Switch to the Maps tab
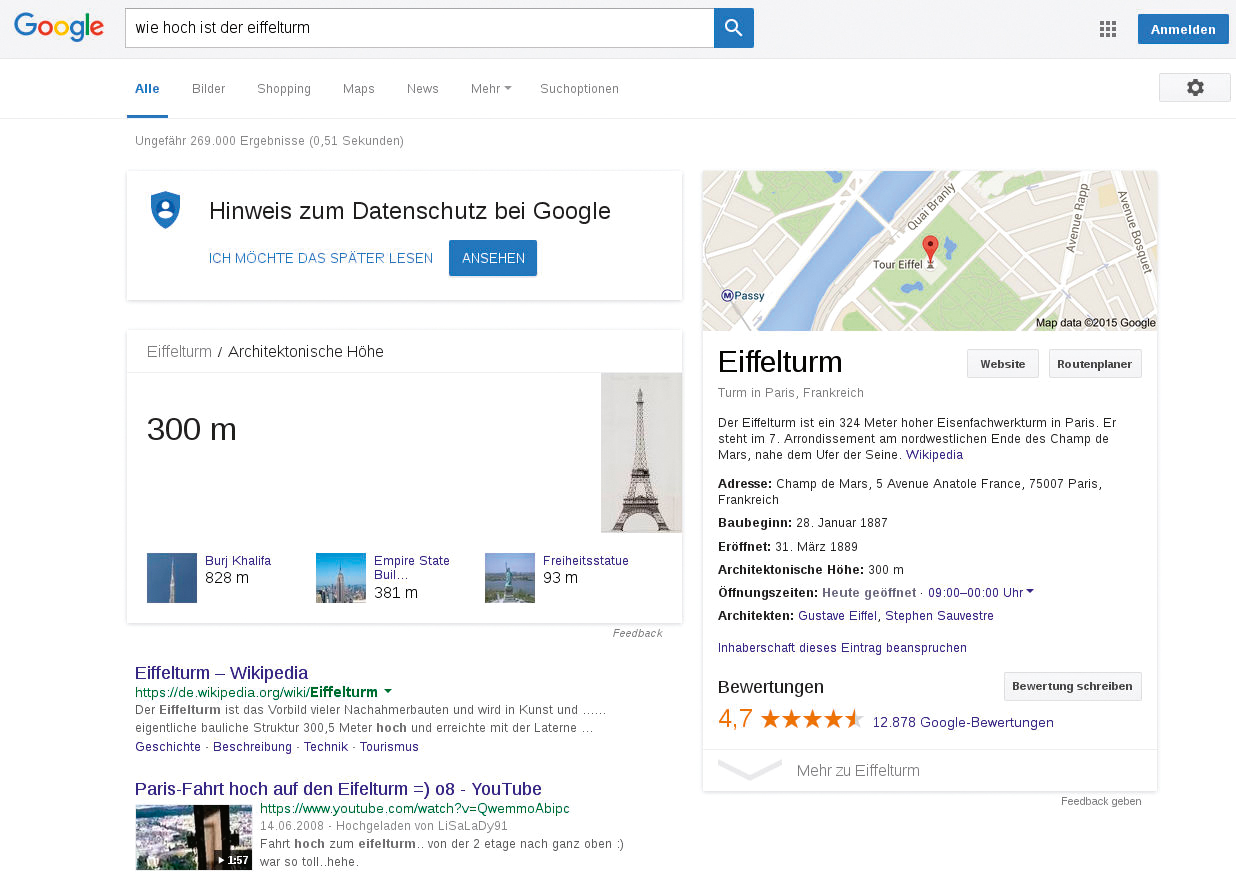 pos(358,89)
